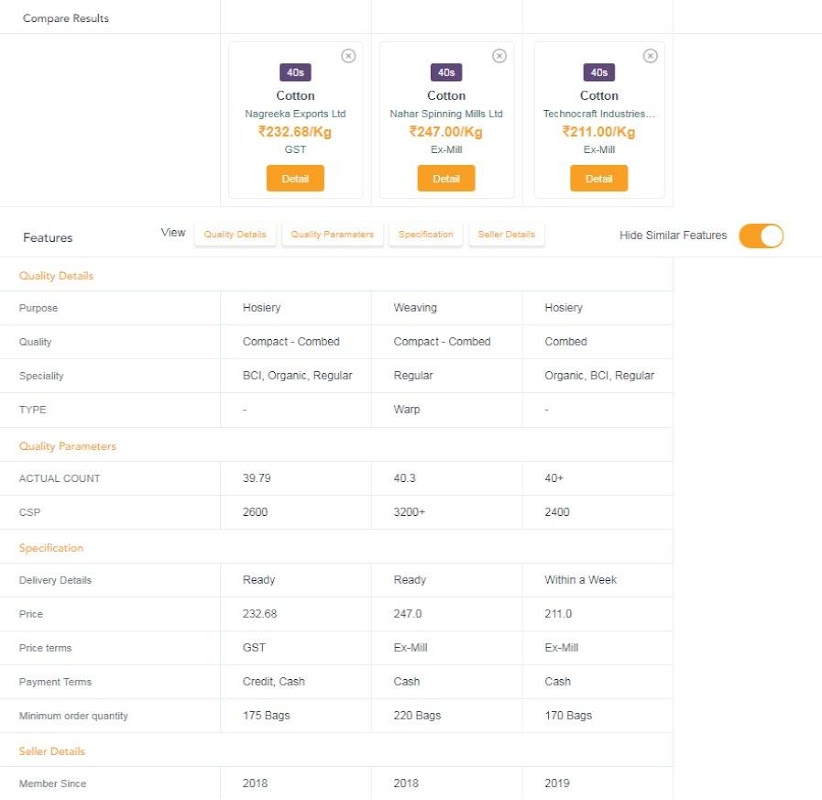
Task: Open Detail for Nagreeka Exports Ltd
Action: [x=295, y=178]
